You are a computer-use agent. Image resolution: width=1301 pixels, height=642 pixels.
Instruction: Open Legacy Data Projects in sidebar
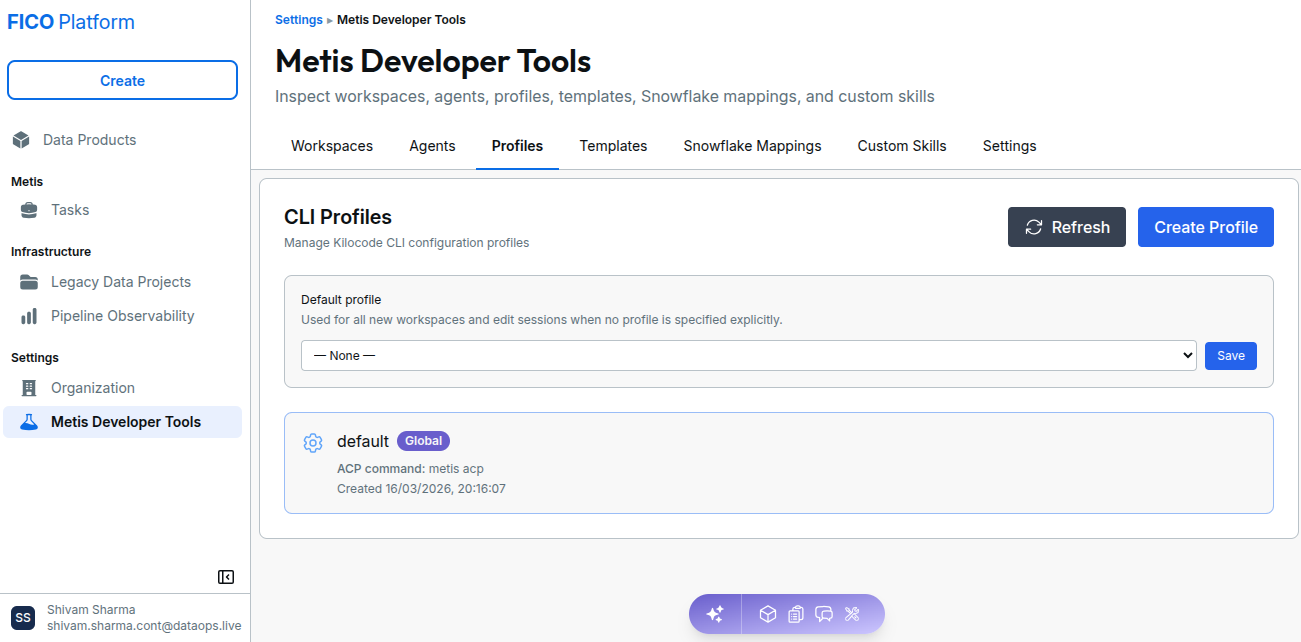[121, 282]
